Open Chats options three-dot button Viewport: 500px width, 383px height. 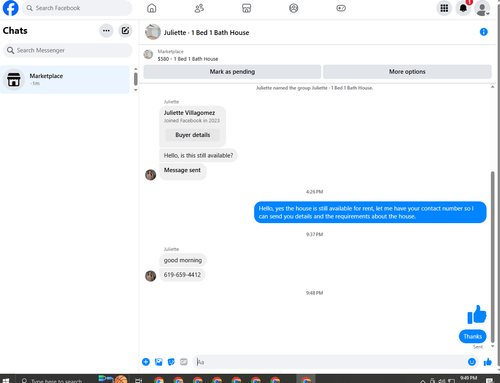[x=106, y=31]
